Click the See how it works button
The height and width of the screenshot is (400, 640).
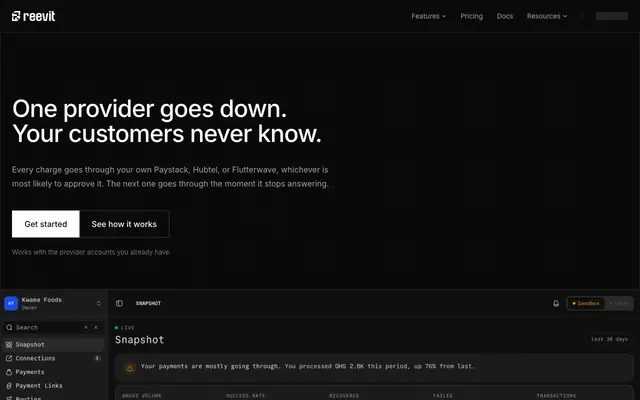[x=124, y=224]
